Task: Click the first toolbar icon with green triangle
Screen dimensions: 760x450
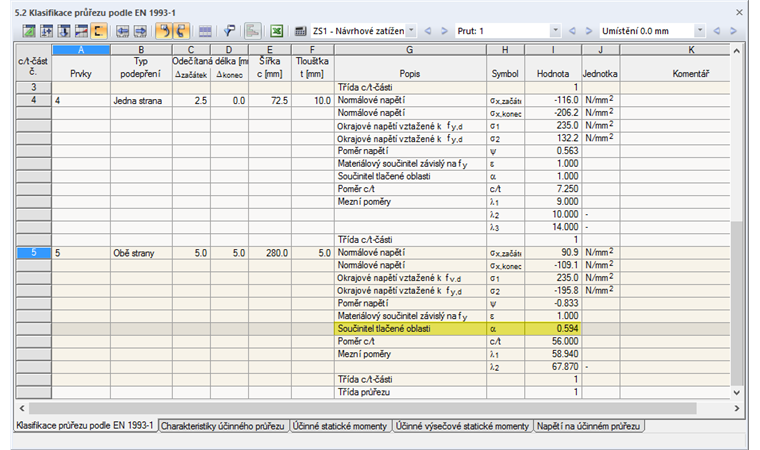Action: point(29,32)
